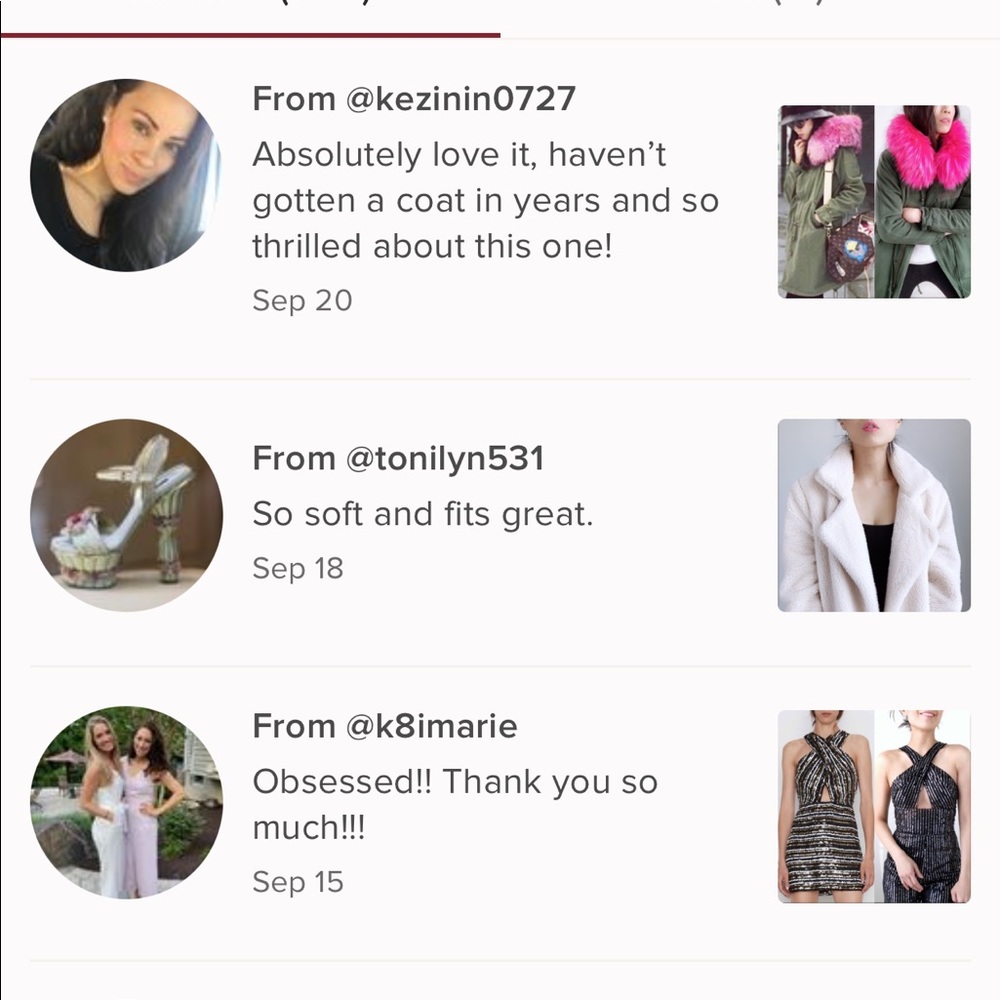Image resolution: width=1000 pixels, height=1000 pixels.
Task: Click the Sep 18 review date
Action: pos(298,569)
